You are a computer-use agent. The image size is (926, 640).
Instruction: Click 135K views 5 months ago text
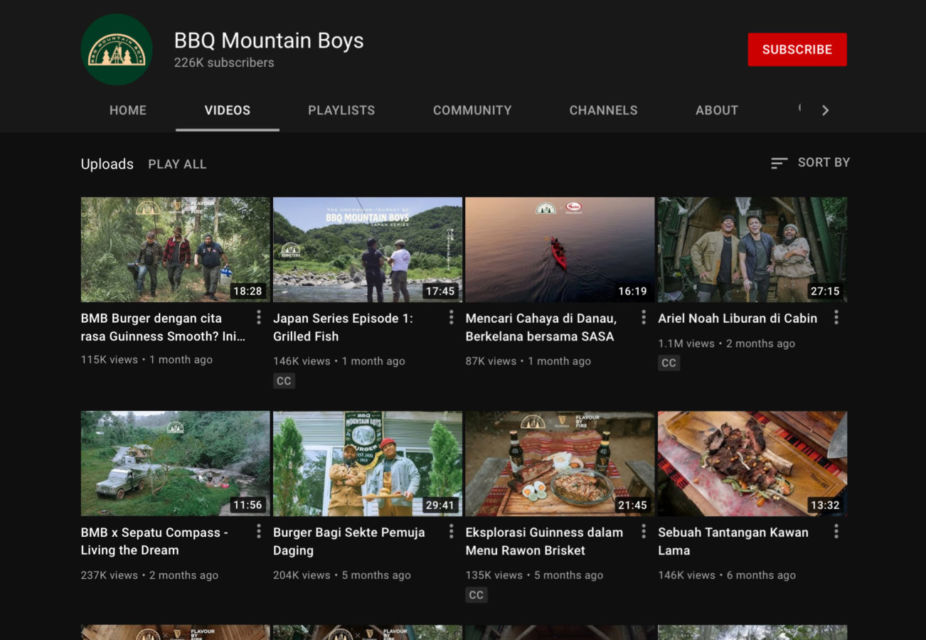[x=534, y=575]
